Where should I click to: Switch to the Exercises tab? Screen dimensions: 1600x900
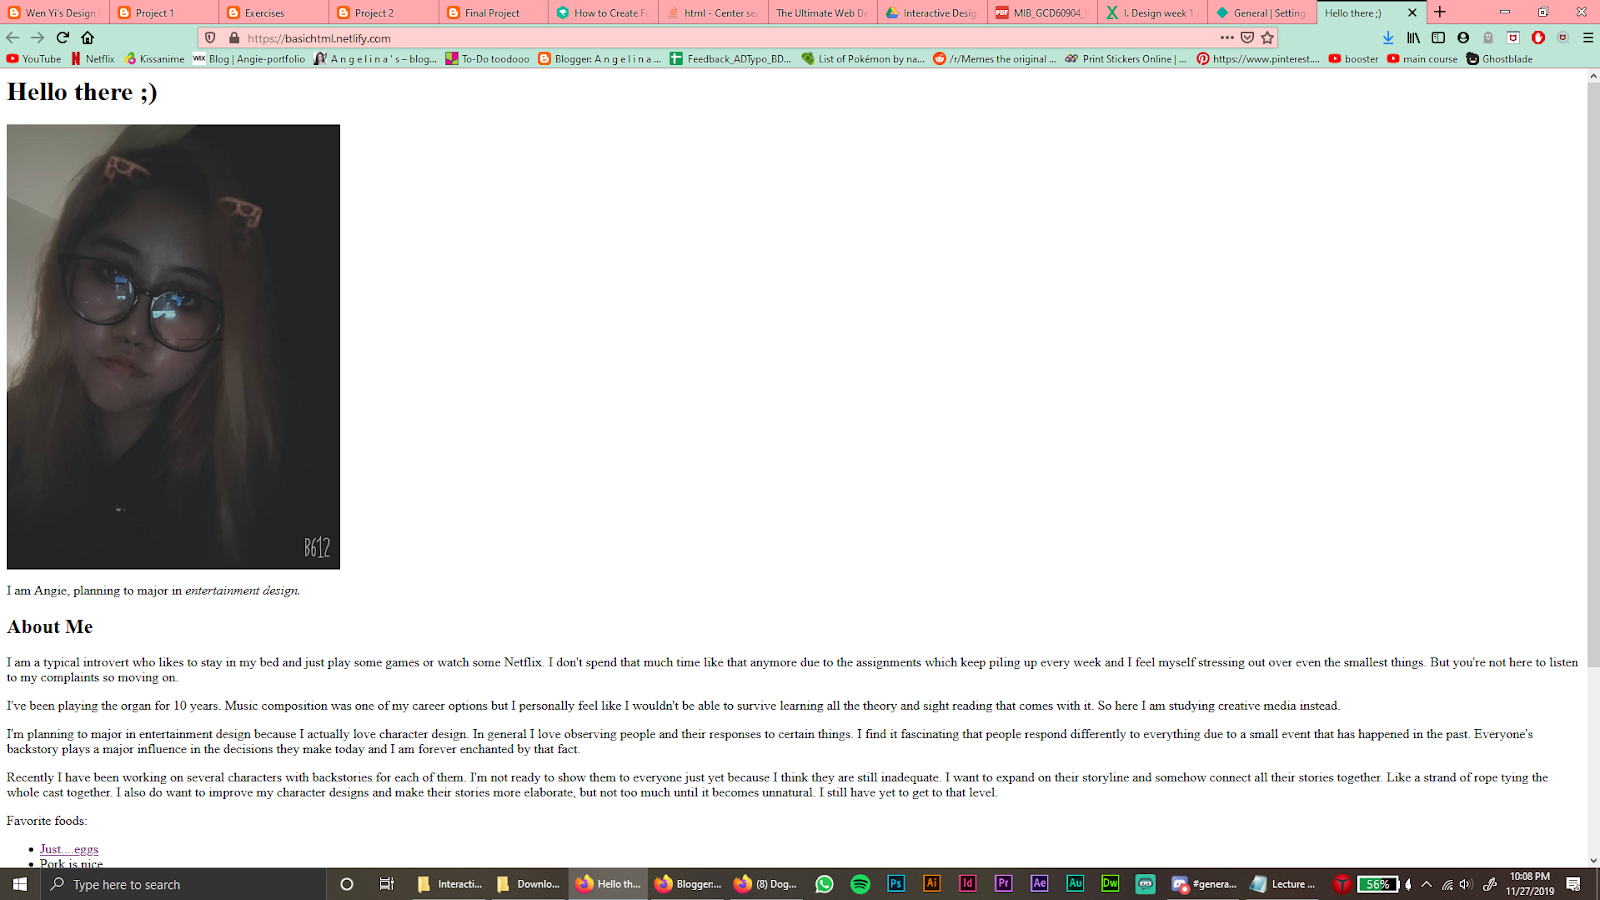274,13
